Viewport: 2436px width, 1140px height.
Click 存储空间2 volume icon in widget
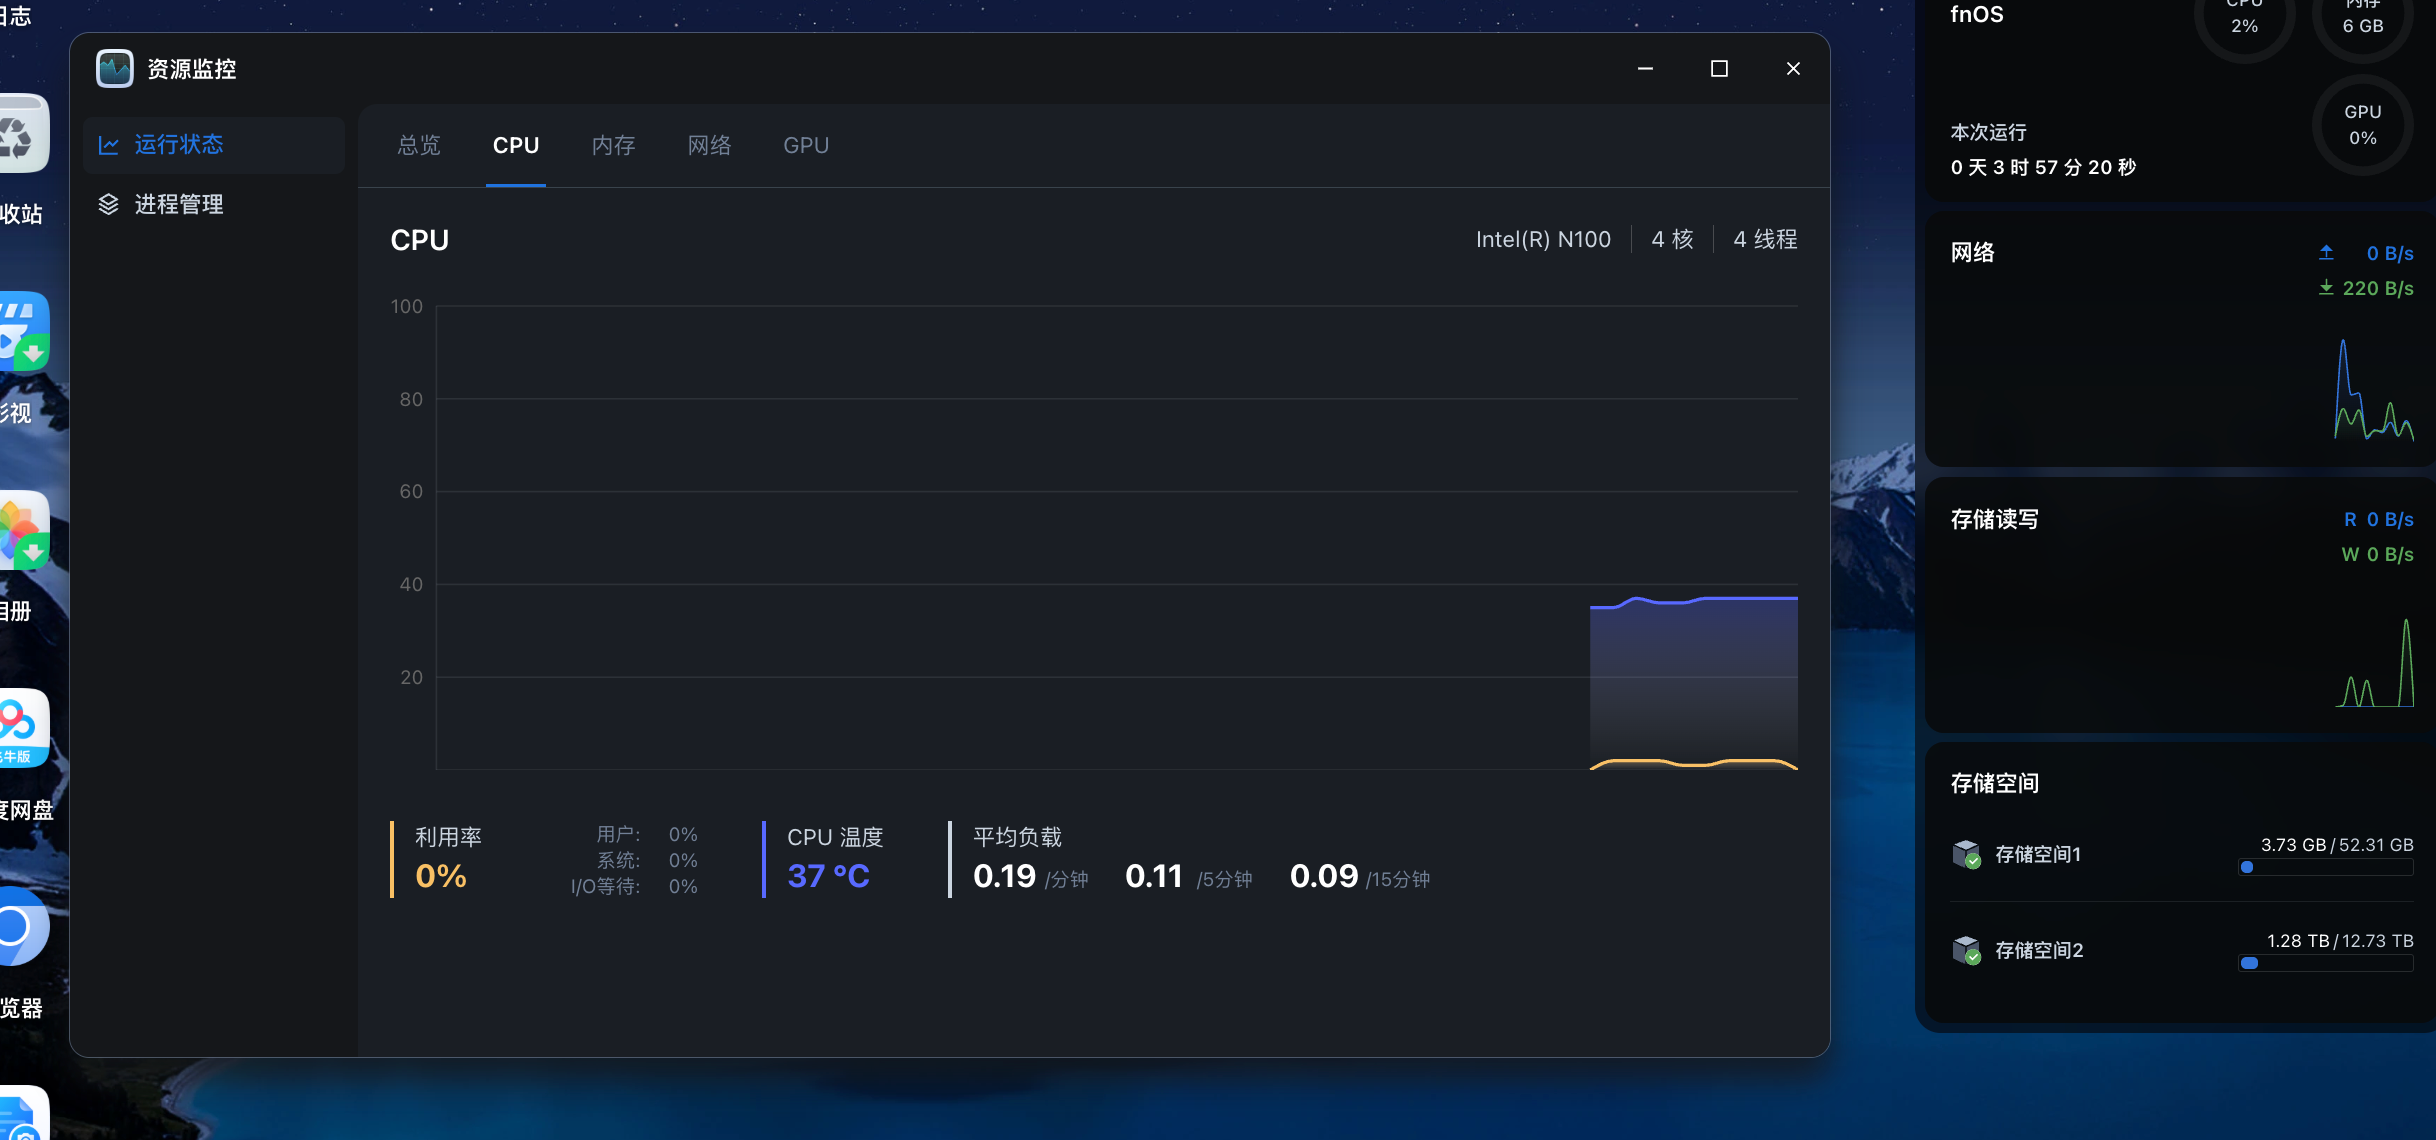1966,950
